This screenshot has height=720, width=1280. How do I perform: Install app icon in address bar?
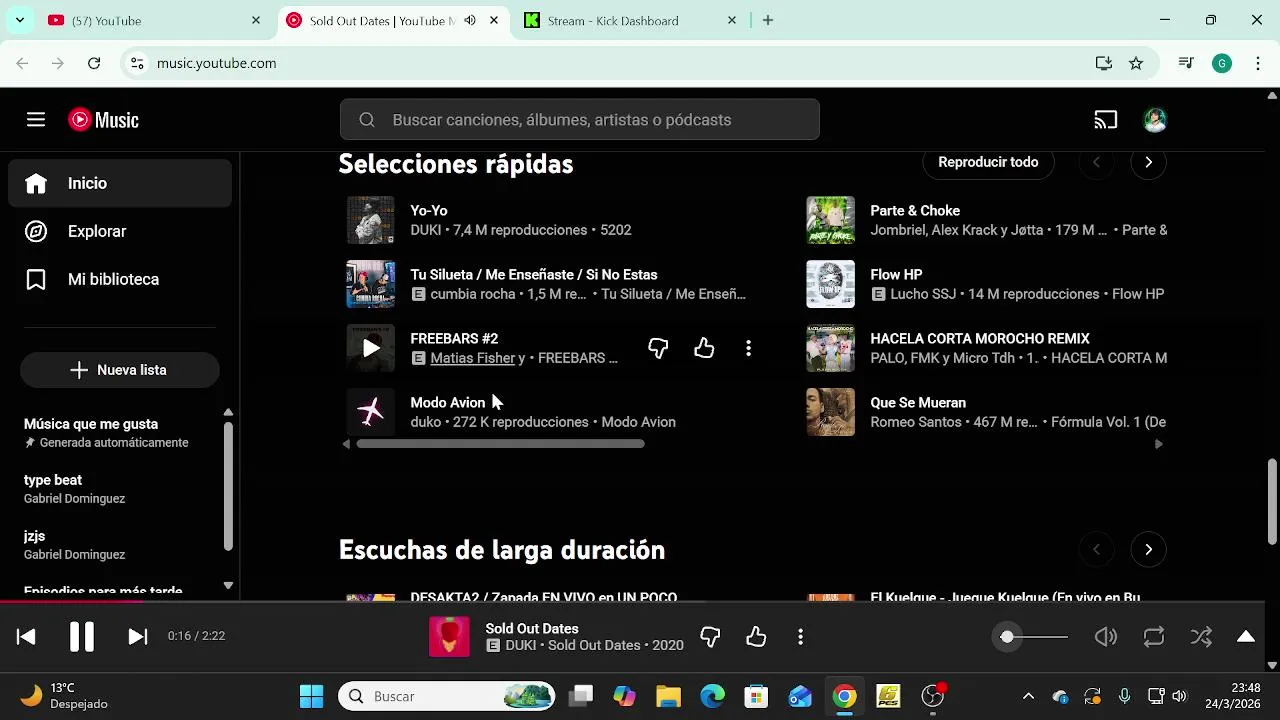point(1104,63)
